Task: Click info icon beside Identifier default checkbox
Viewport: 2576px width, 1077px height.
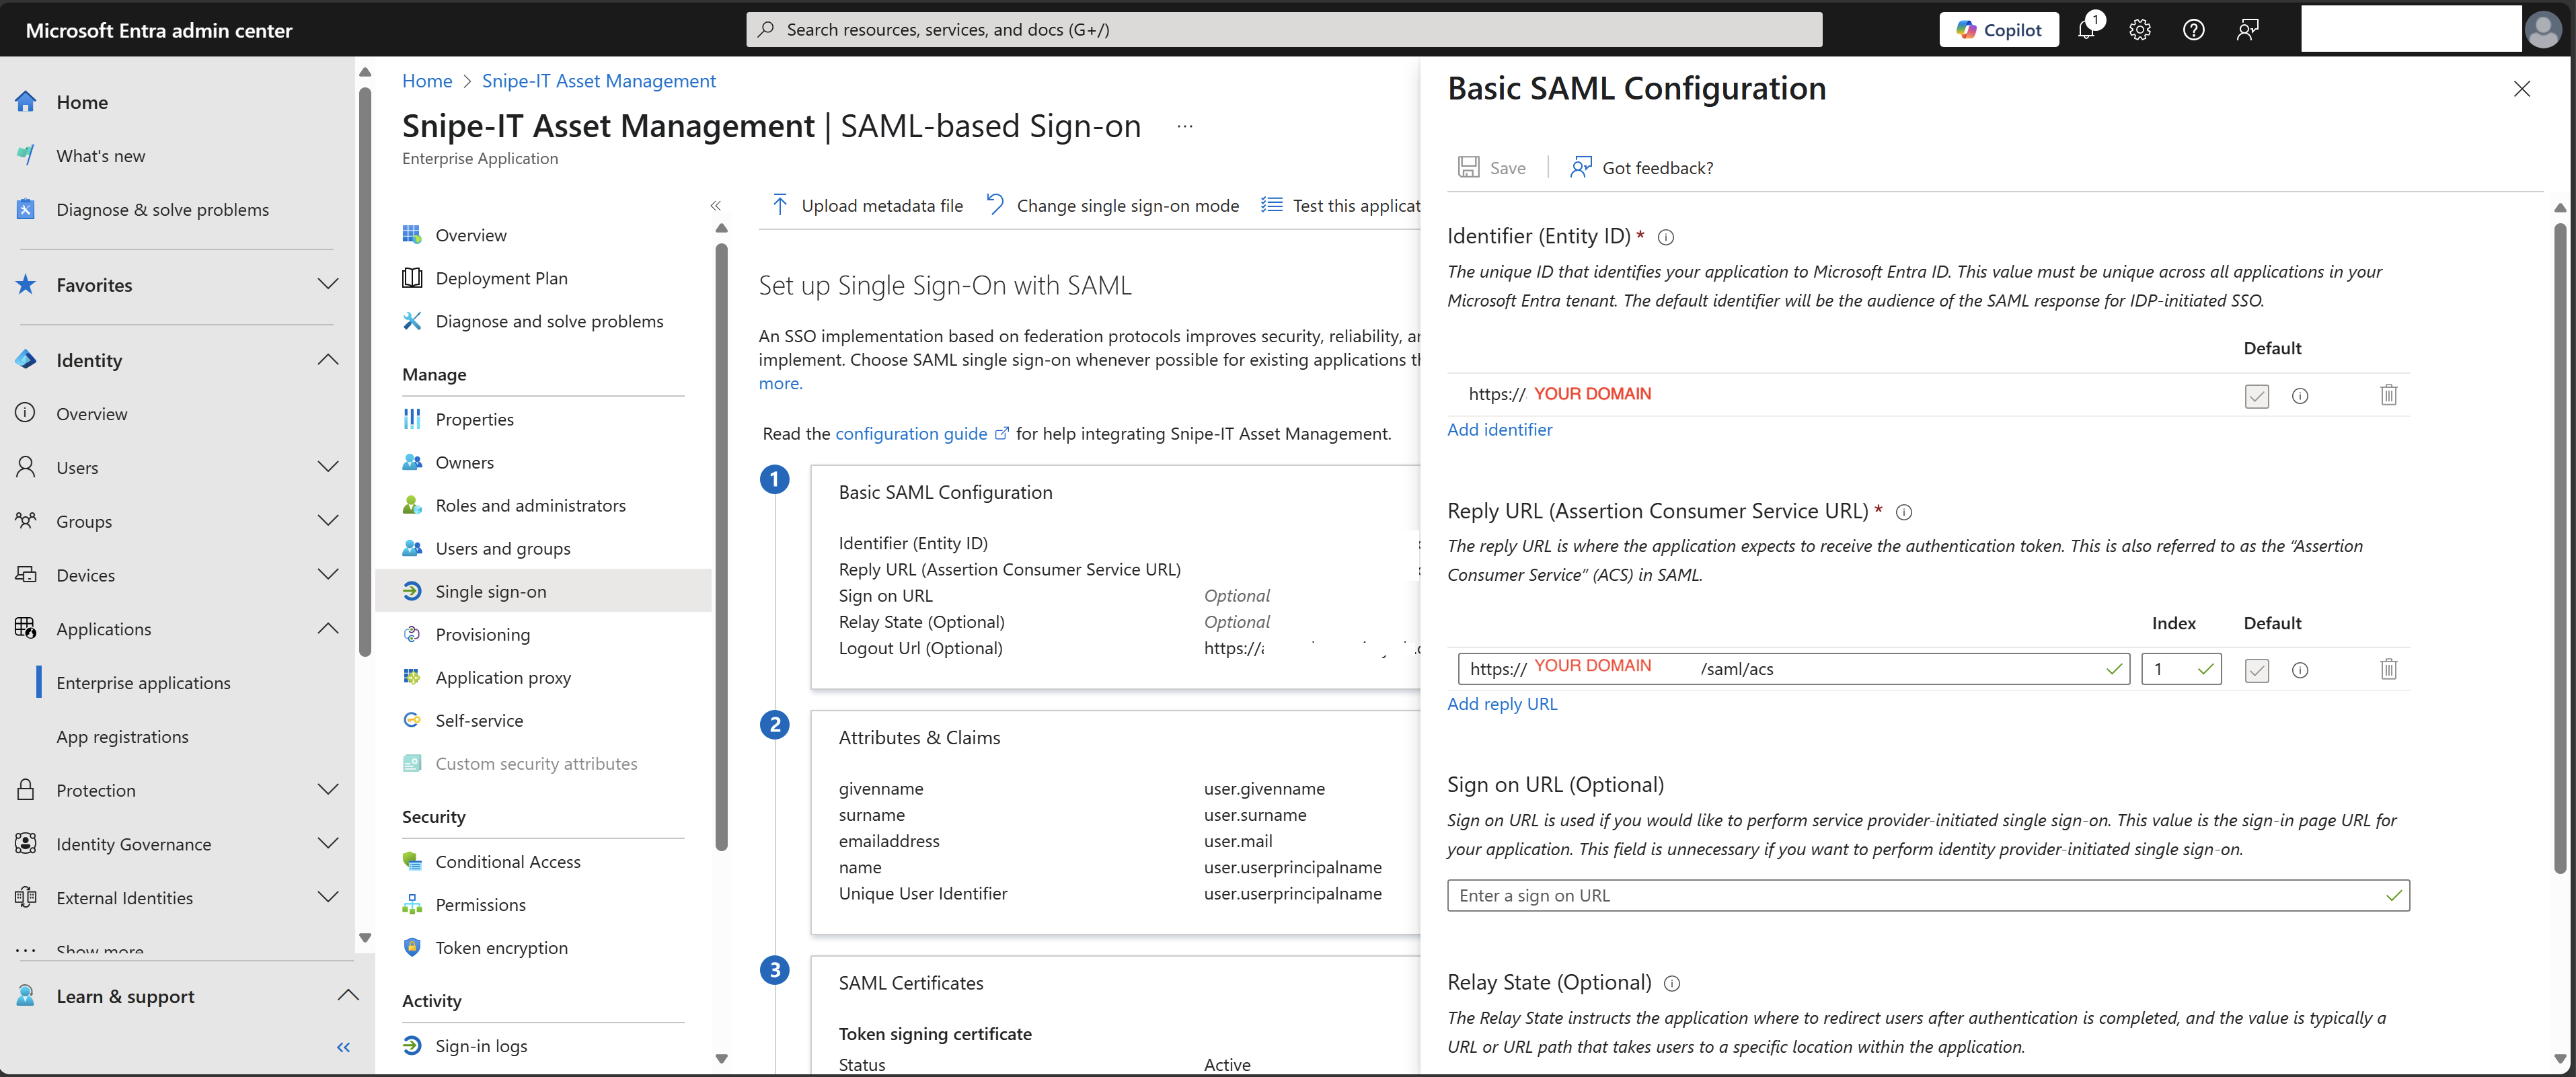Action: click(x=2300, y=396)
